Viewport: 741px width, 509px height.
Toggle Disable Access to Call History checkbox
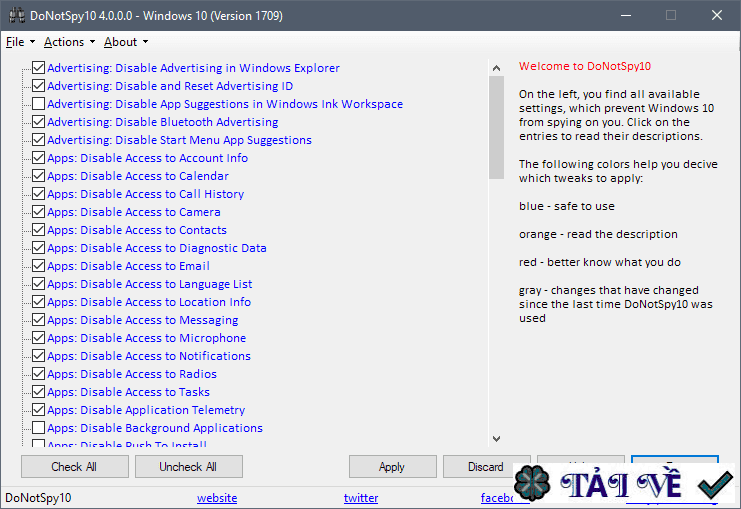[39, 193]
